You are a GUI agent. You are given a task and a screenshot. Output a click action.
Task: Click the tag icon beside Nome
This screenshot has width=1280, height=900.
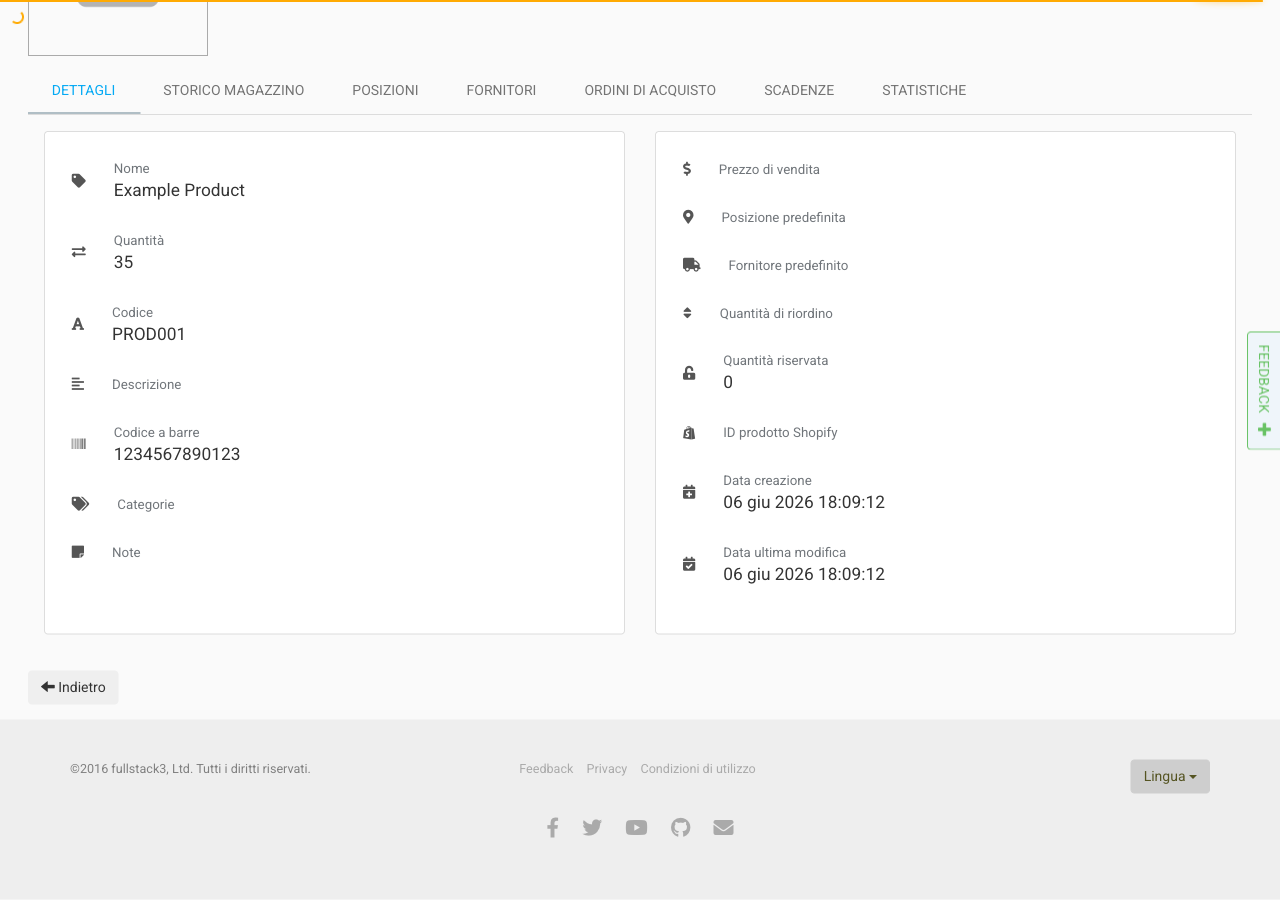pyautogui.click(x=78, y=181)
